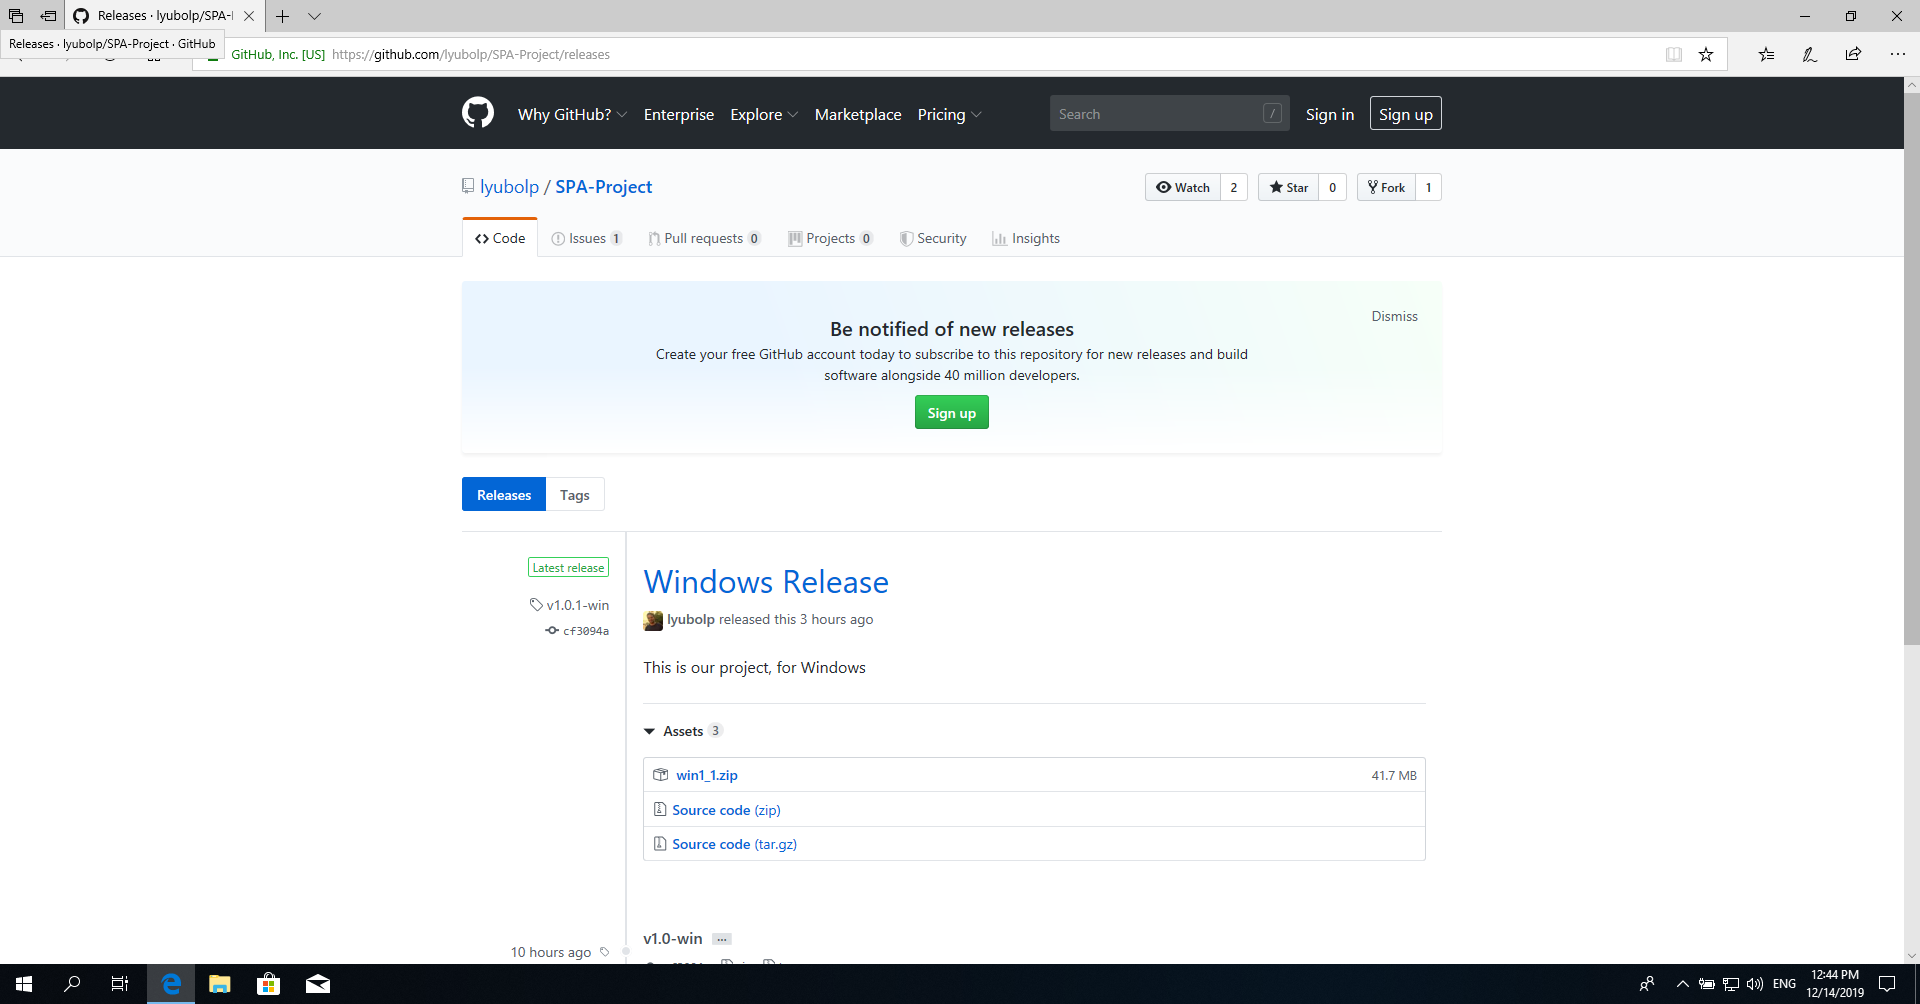Focus the GitHub search field
This screenshot has width=1920, height=1004.
pyautogui.click(x=1169, y=113)
